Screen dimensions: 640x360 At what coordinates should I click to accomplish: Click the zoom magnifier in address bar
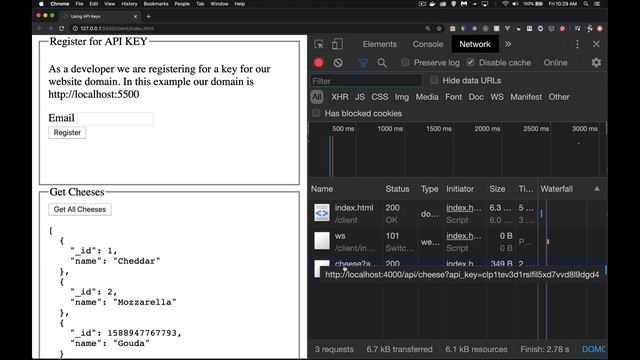tap(428, 29)
